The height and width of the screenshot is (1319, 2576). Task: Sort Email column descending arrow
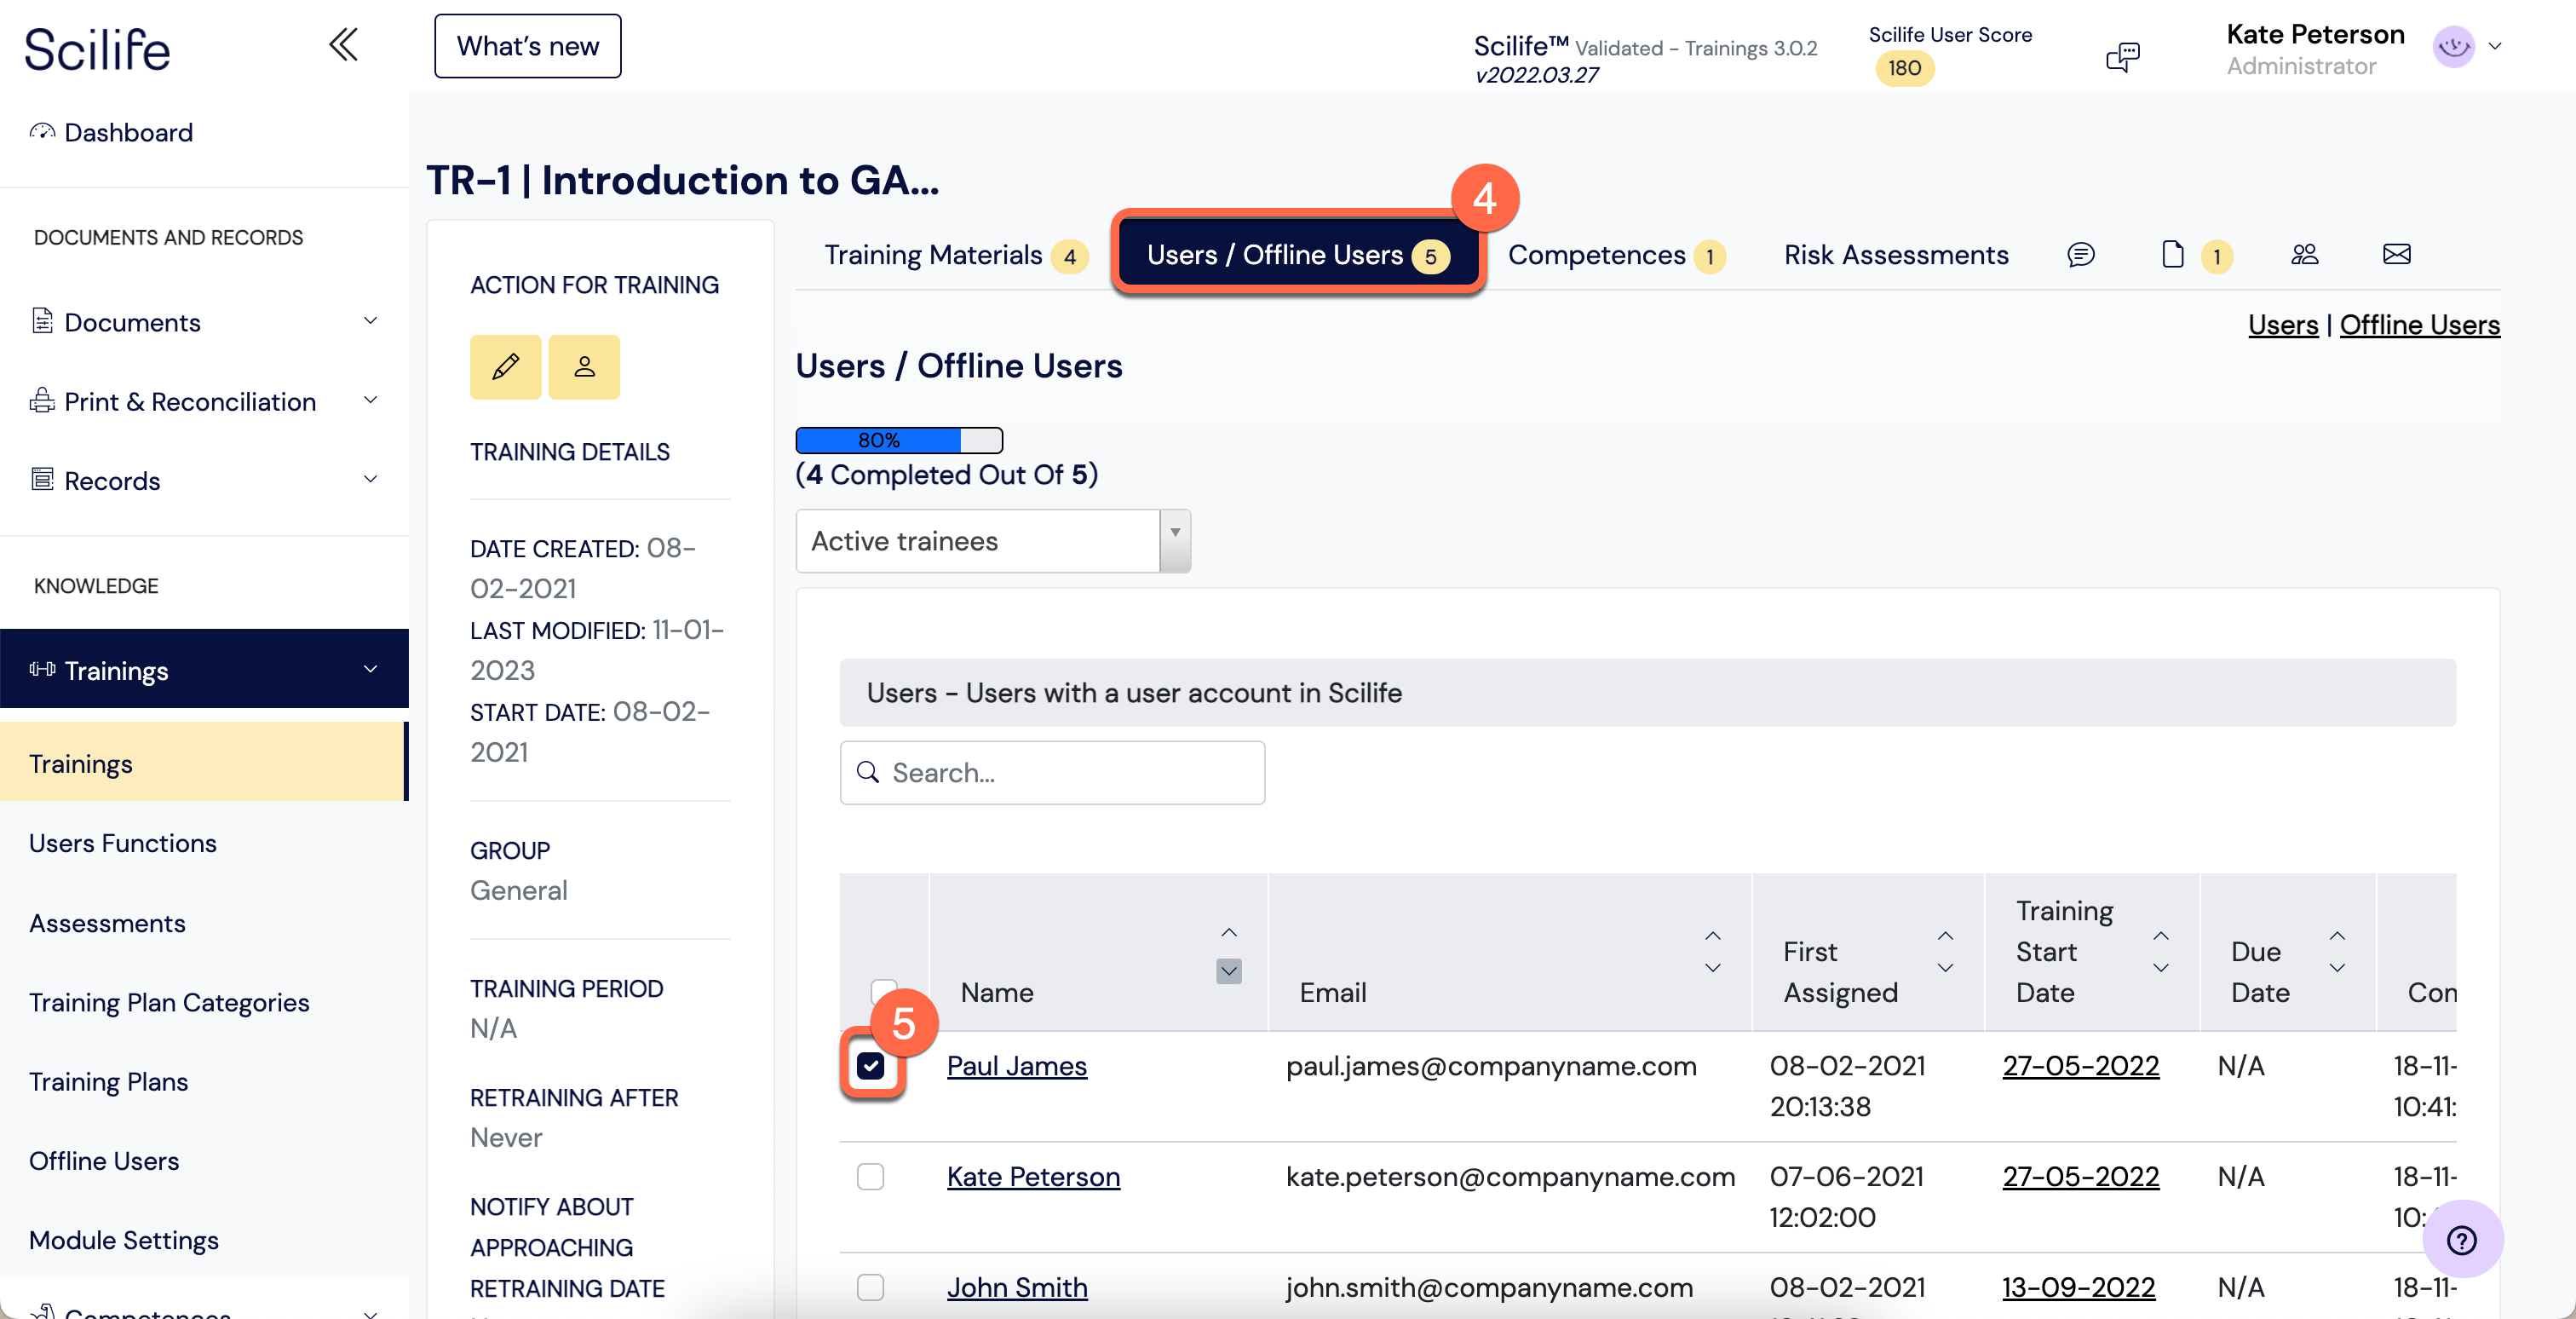pyautogui.click(x=1712, y=968)
